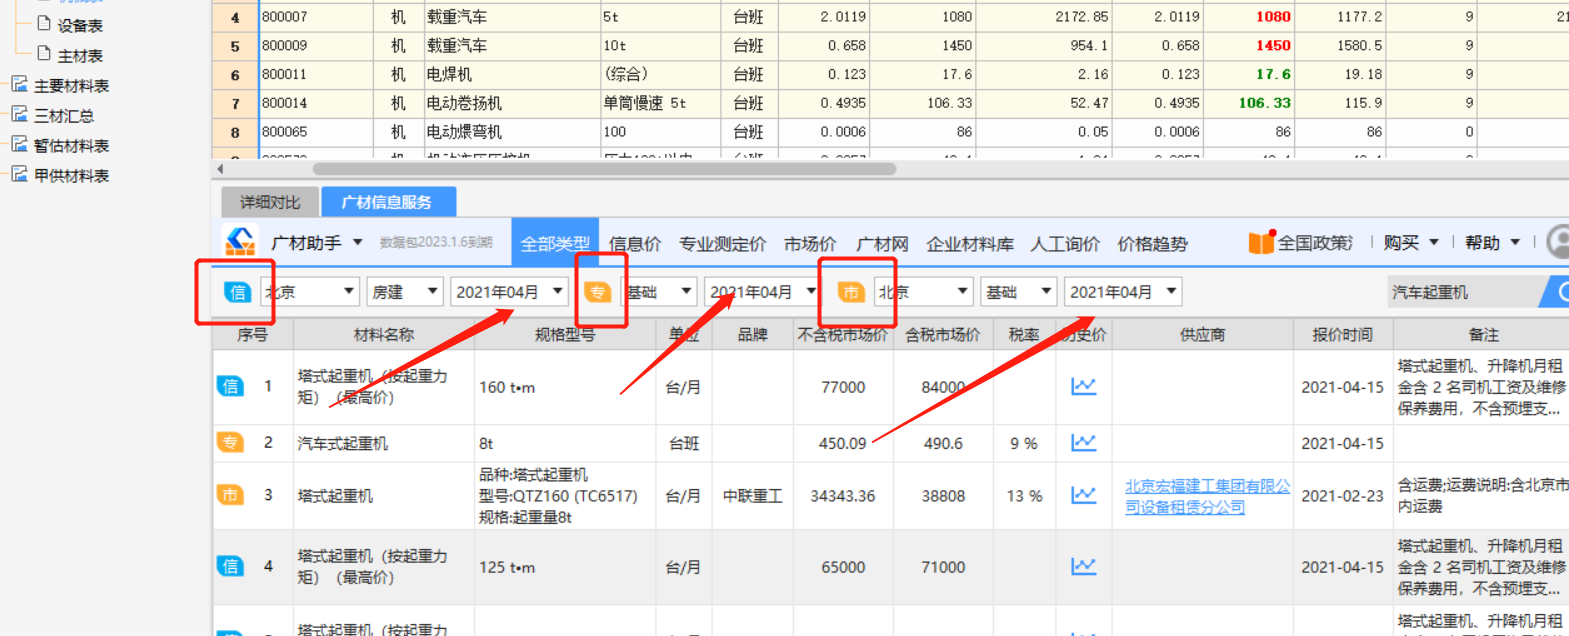Image resolution: width=1569 pixels, height=636 pixels.
Task: Click left arrow of horizontal scrollbar
Action: [x=220, y=169]
